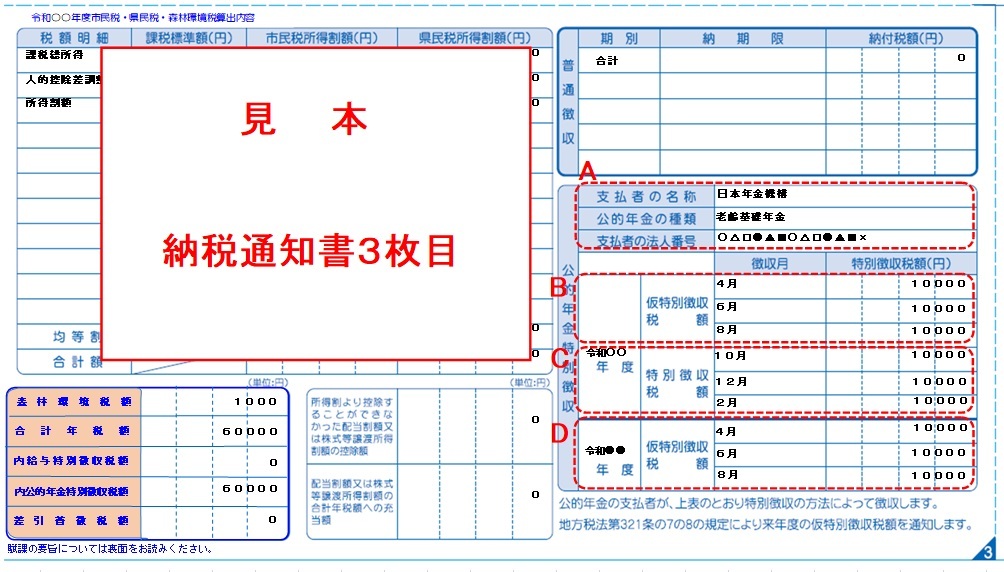Click the 支払者の名称 label
1004x572 pixels.
[x=647, y=197]
